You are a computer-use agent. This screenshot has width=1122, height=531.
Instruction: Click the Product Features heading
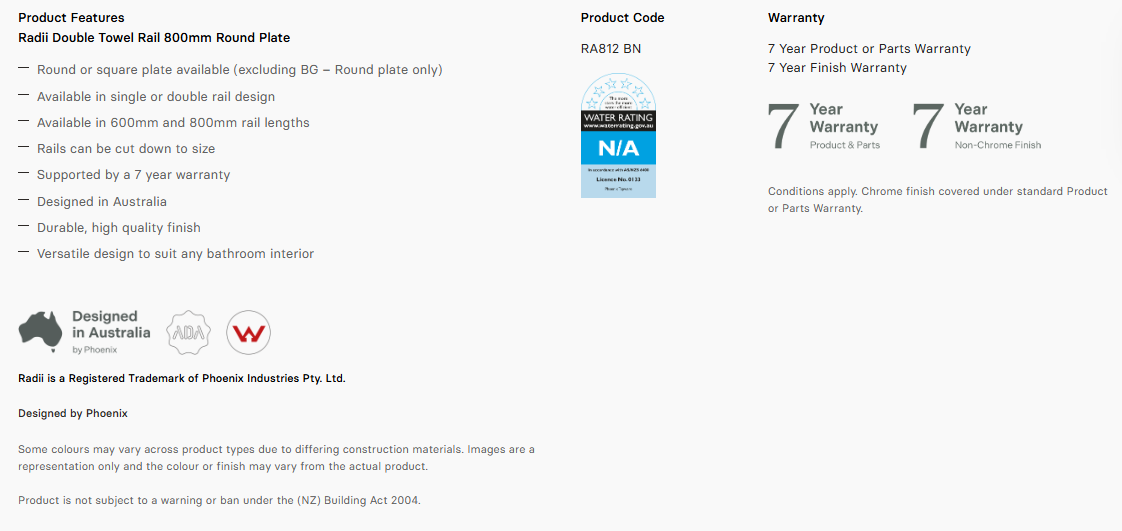click(71, 18)
